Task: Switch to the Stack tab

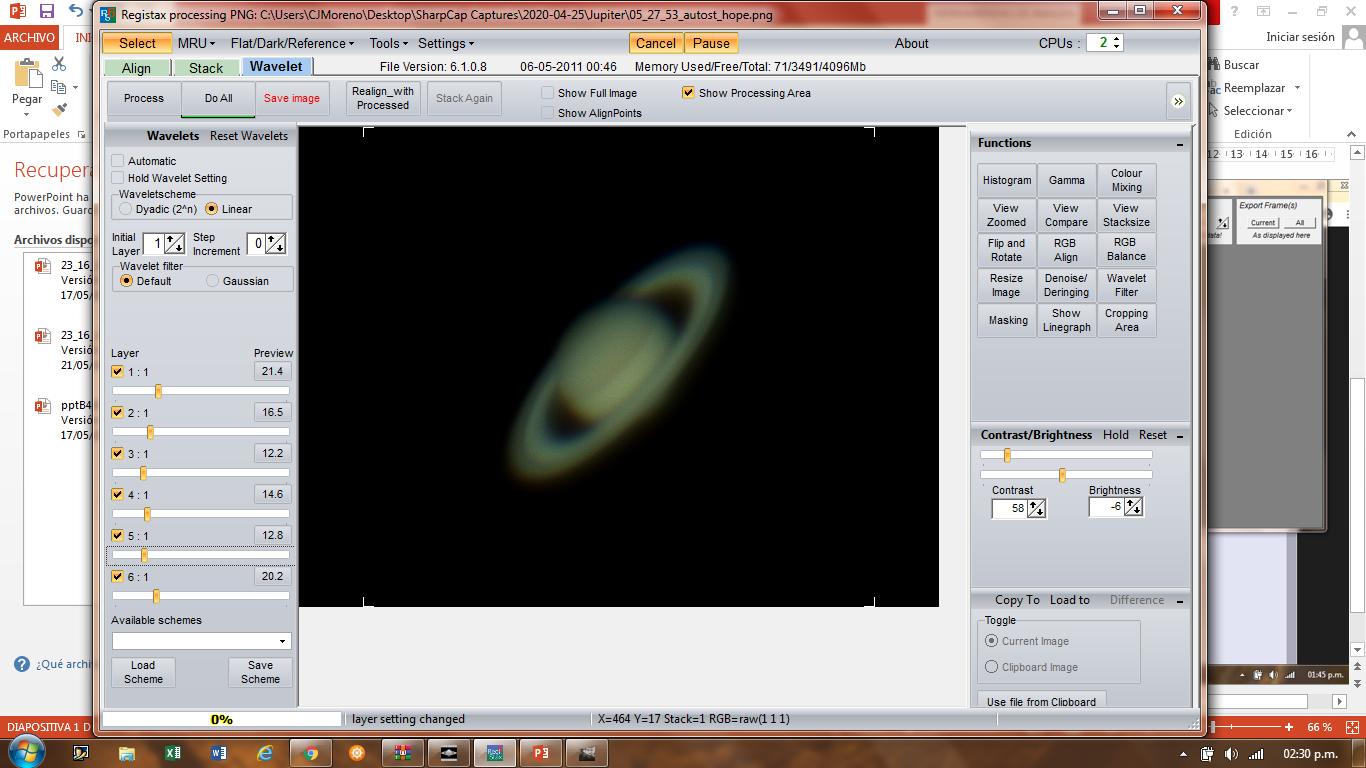Action: pos(206,68)
